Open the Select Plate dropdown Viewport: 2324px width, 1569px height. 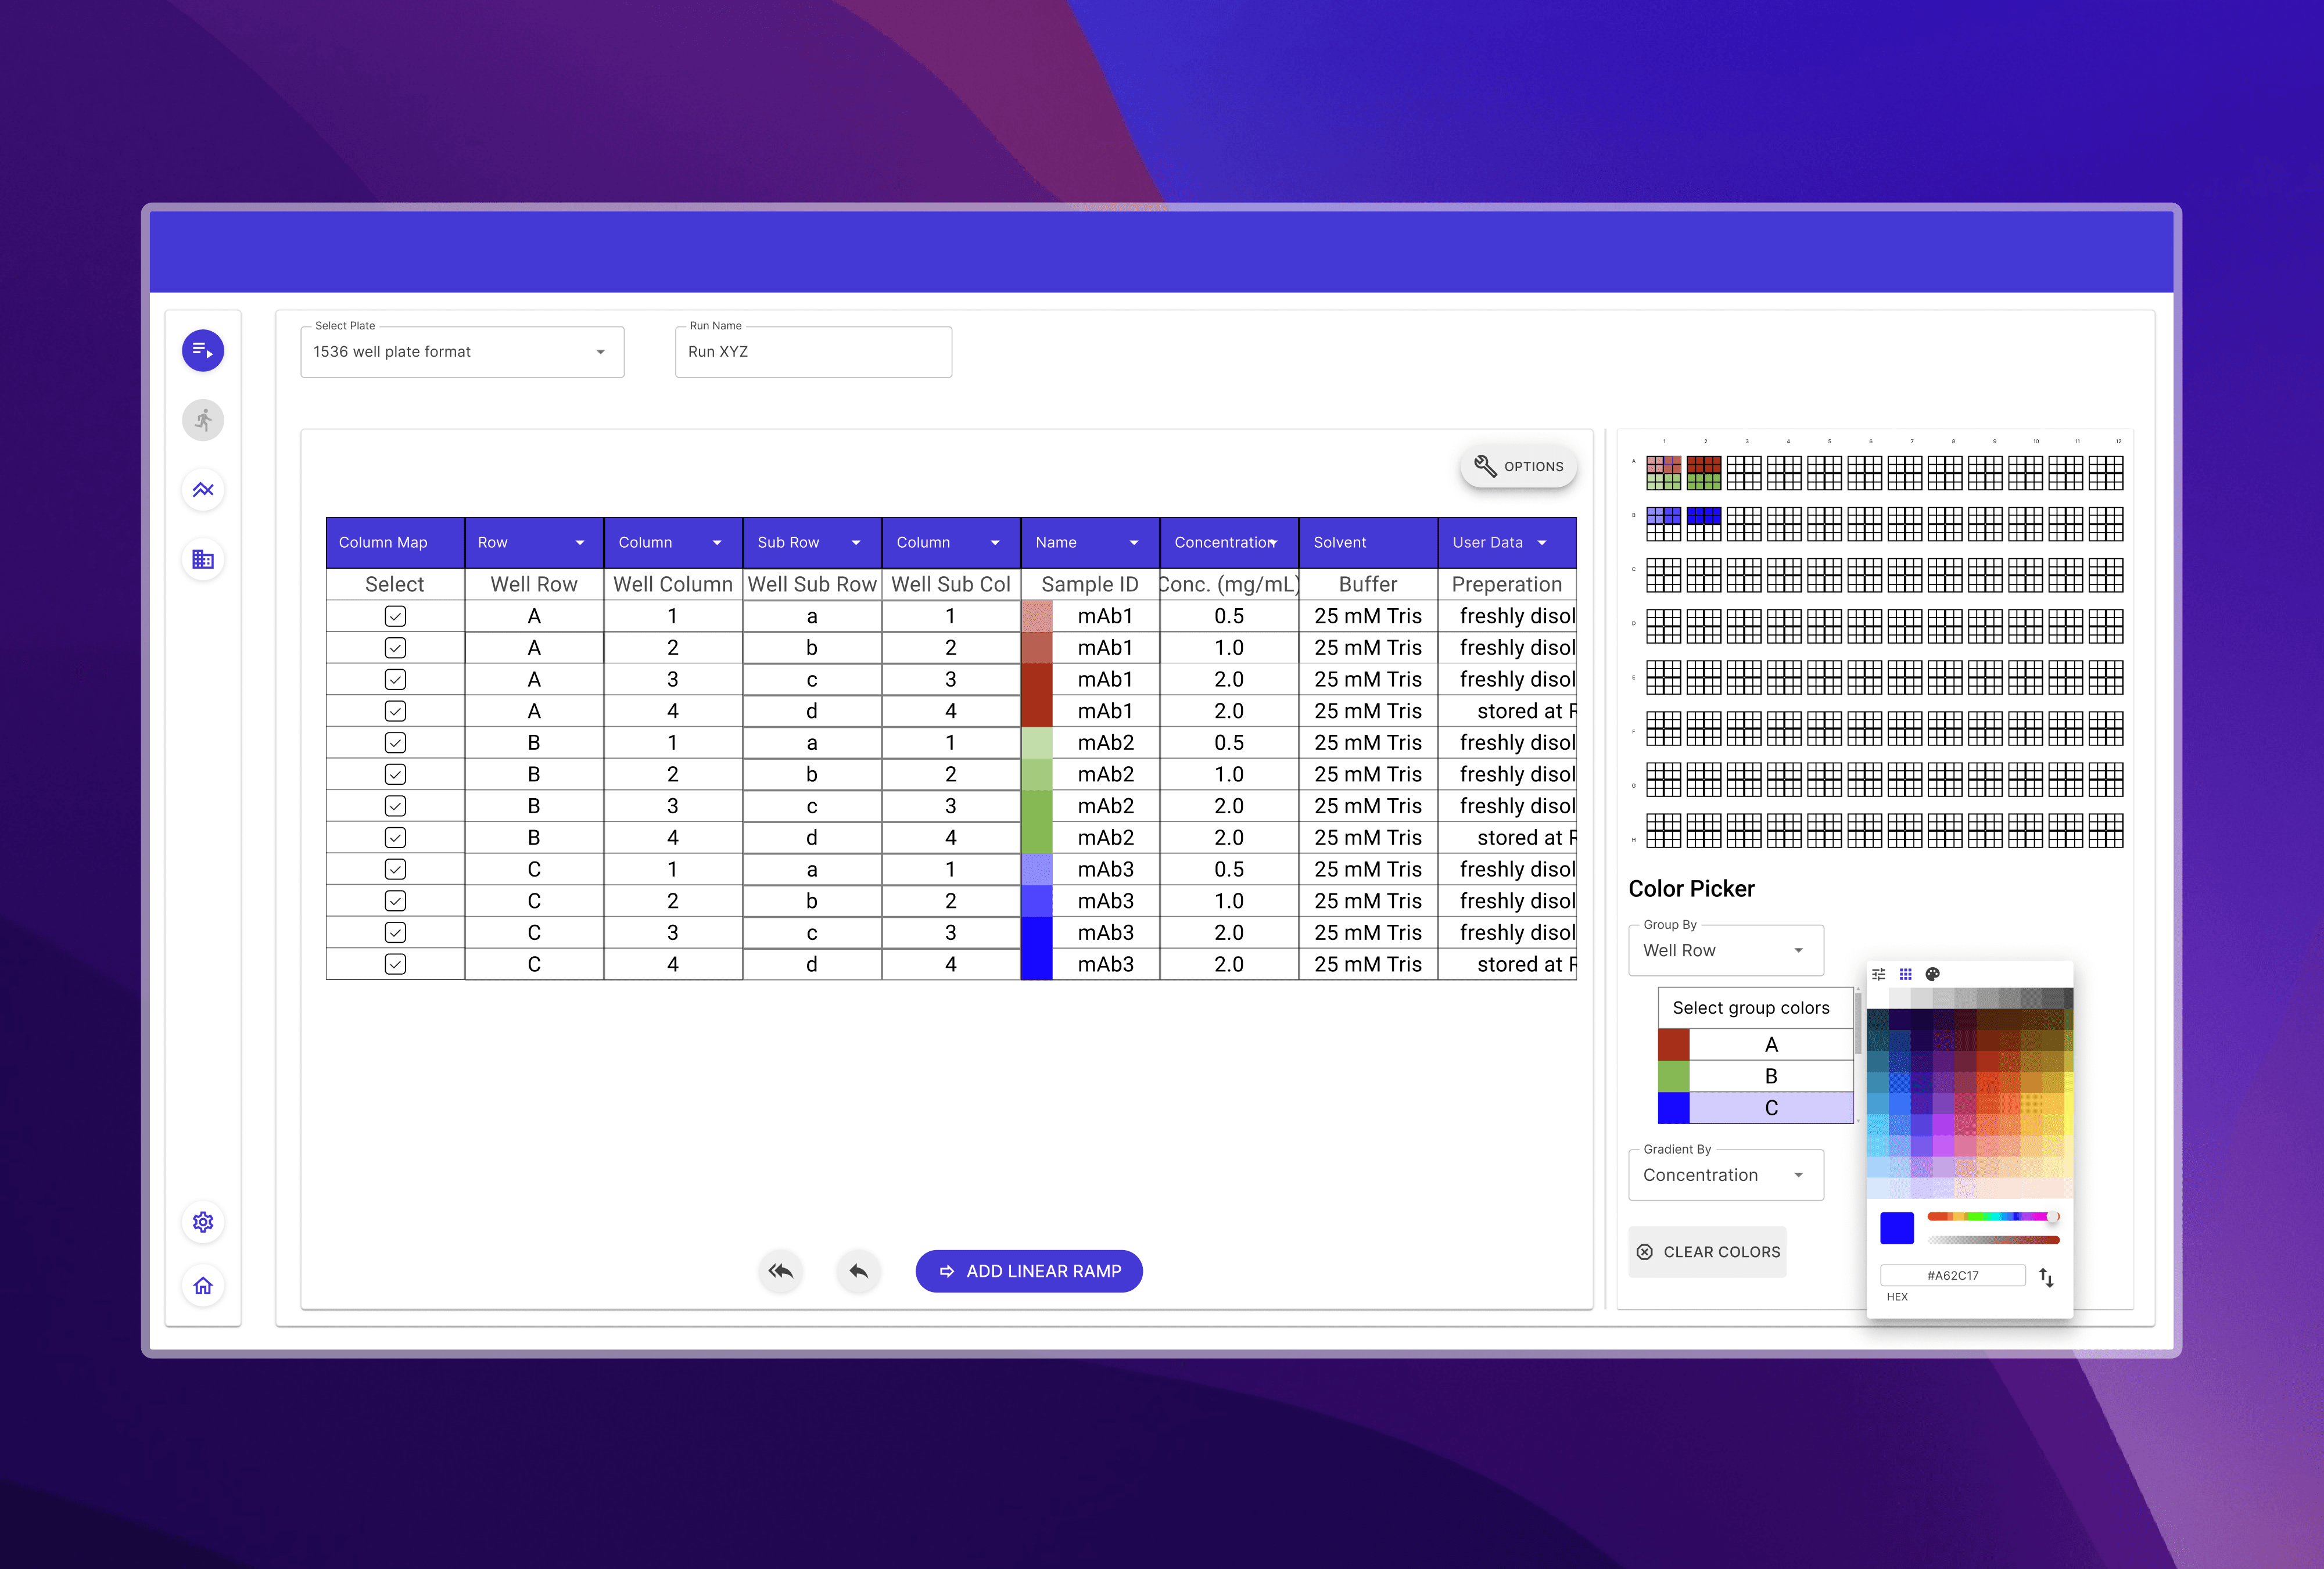tap(462, 352)
